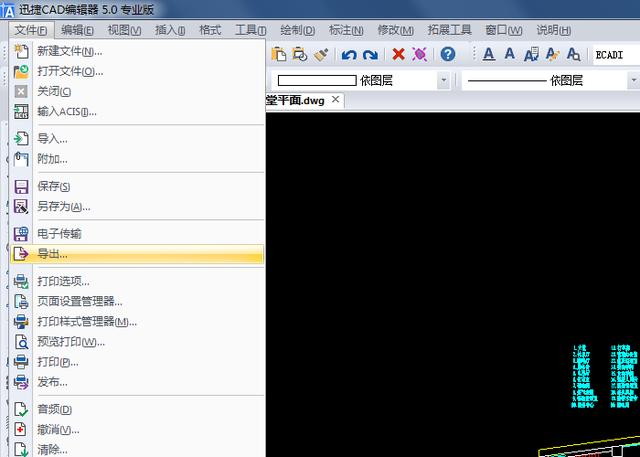Viewport: 640px width, 457px height.
Task: Click the underlined A text tool icon
Action: (x=489, y=54)
